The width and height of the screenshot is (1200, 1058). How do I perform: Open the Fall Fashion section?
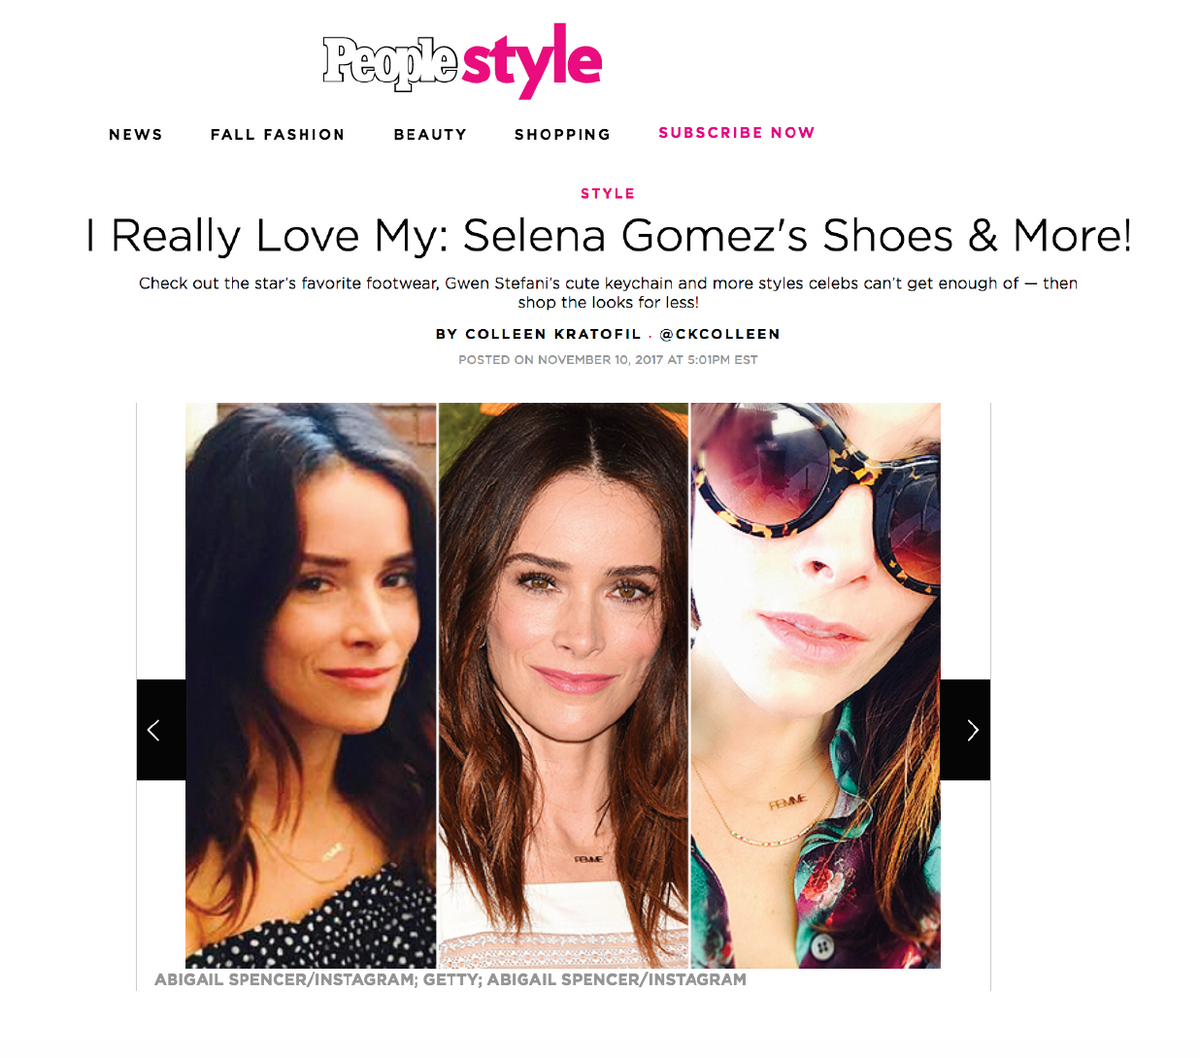pos(277,135)
